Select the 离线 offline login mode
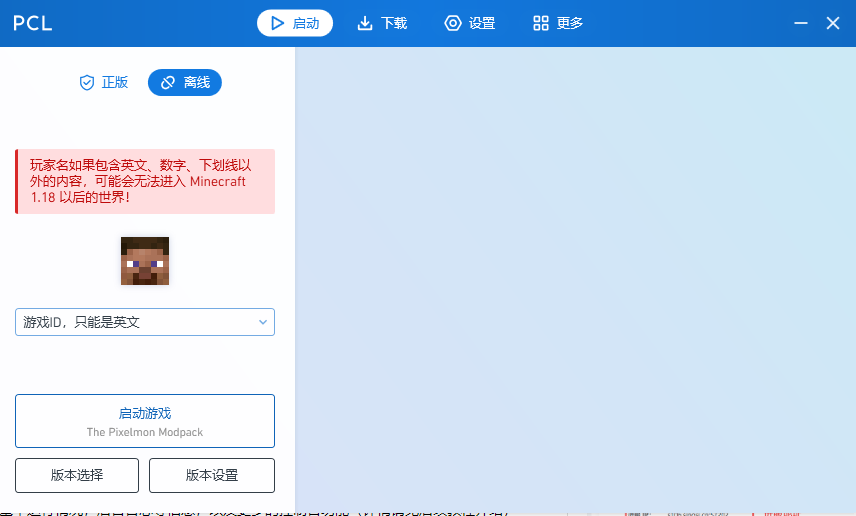 pyautogui.click(x=185, y=83)
